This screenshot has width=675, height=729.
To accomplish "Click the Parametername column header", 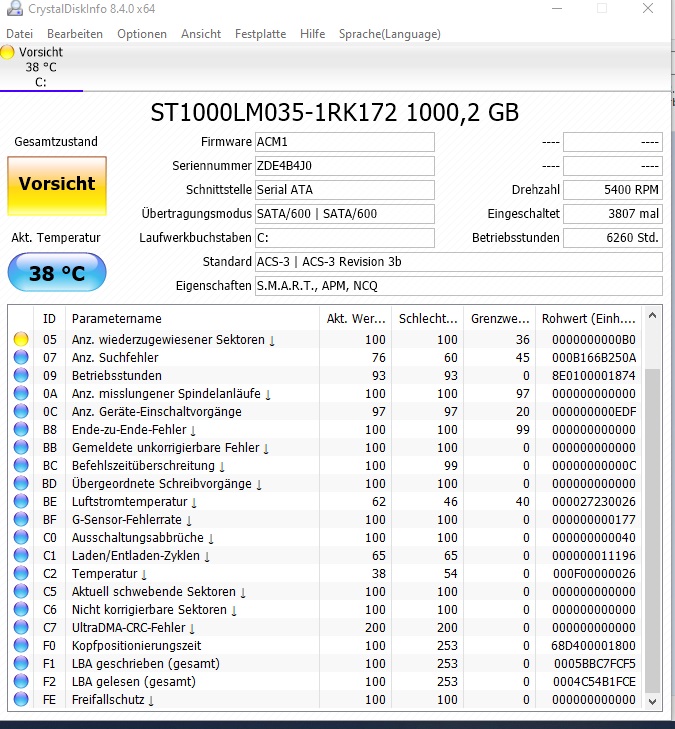I will 192,318.
